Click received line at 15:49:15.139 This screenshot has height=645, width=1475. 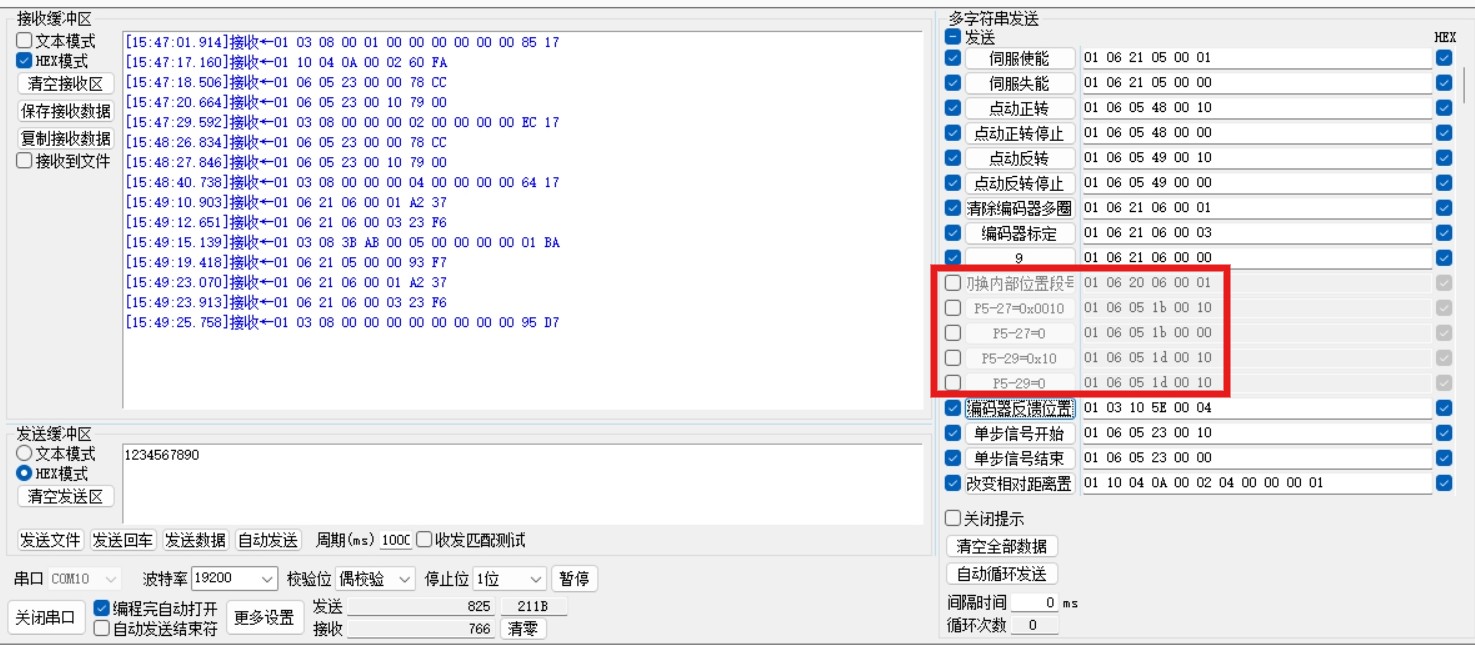coord(343,242)
